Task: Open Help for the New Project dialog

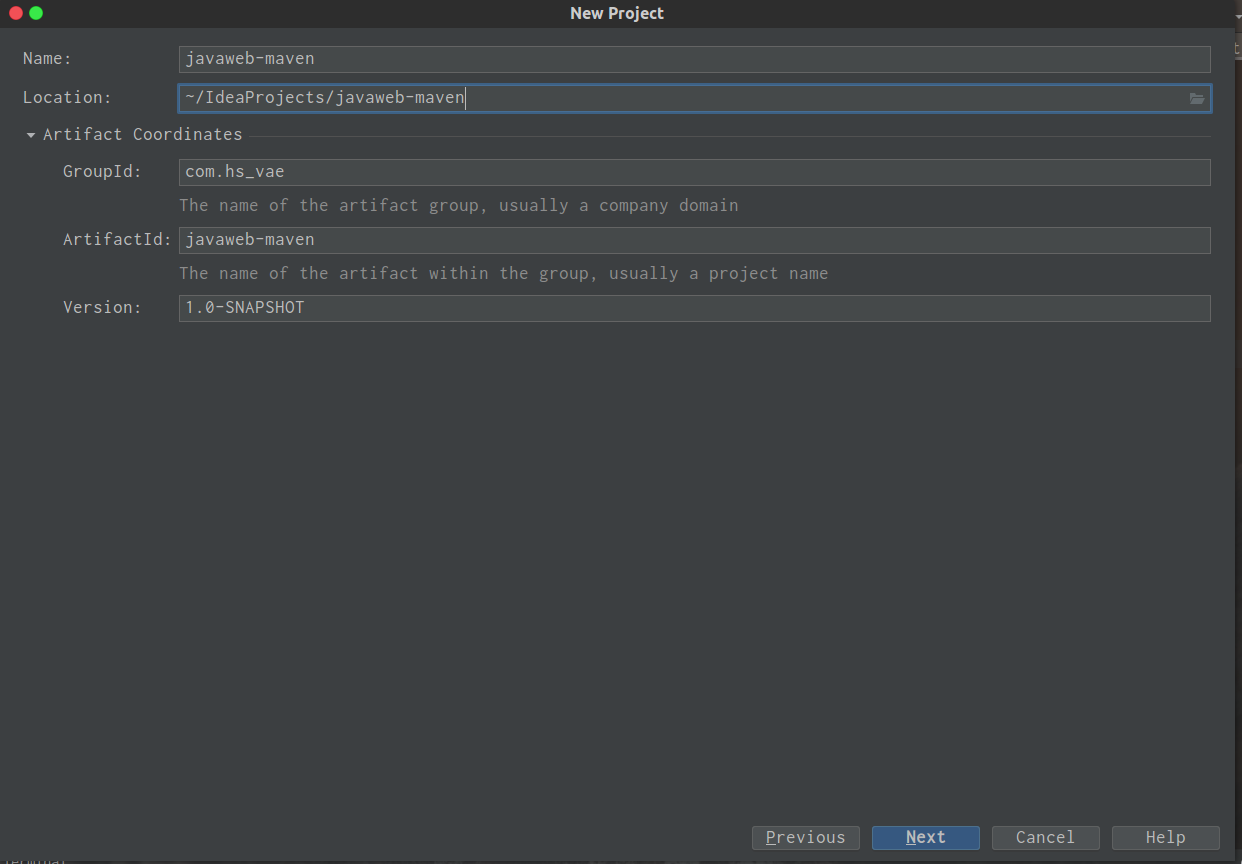Action: (x=1166, y=838)
